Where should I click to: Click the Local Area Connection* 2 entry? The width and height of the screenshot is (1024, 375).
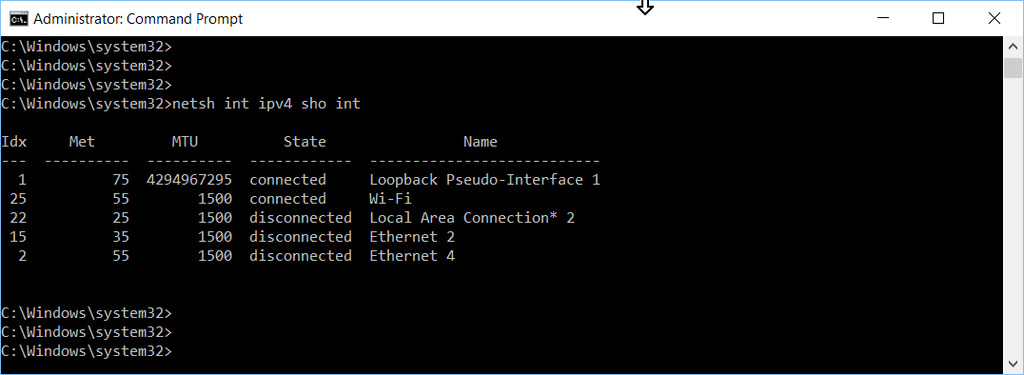tap(472, 218)
